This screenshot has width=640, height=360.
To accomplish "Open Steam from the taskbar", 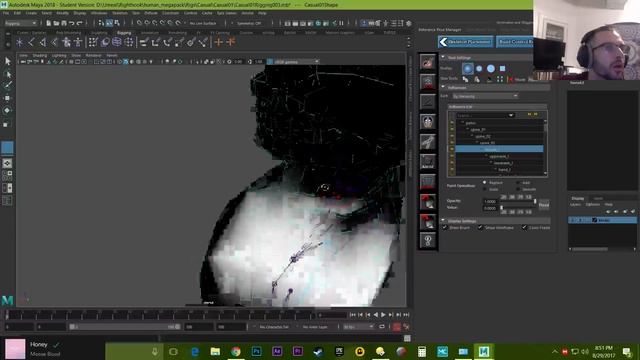I will click(318, 351).
